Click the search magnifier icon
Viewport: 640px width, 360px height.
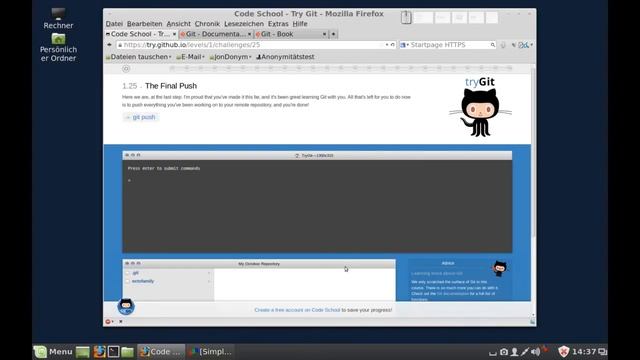493,45
